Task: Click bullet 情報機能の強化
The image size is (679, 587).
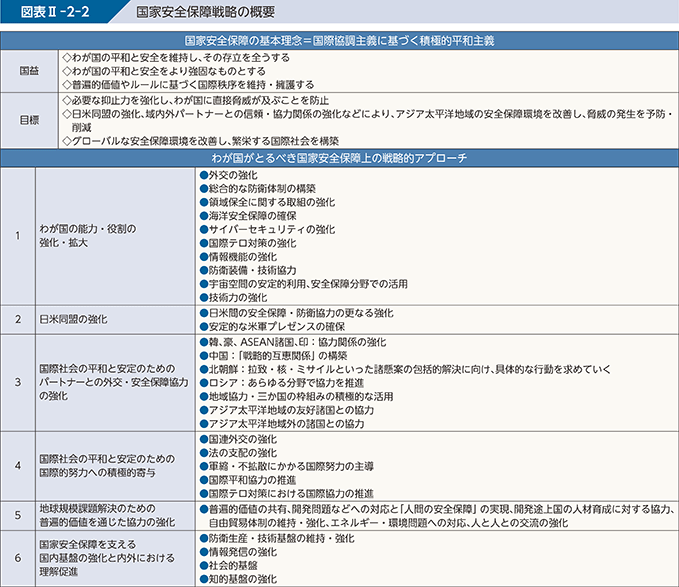Action: (x=238, y=257)
